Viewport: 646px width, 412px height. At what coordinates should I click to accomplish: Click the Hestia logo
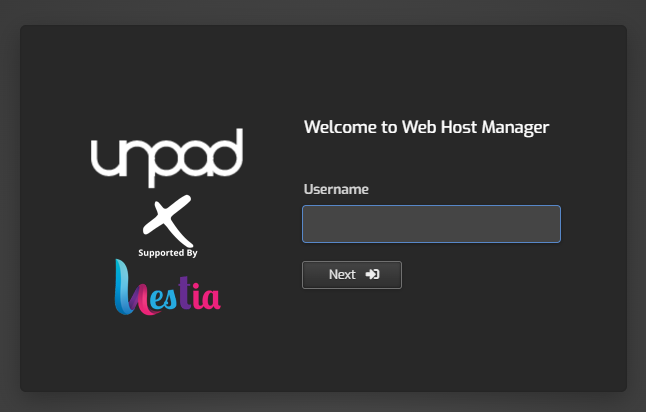[168, 288]
